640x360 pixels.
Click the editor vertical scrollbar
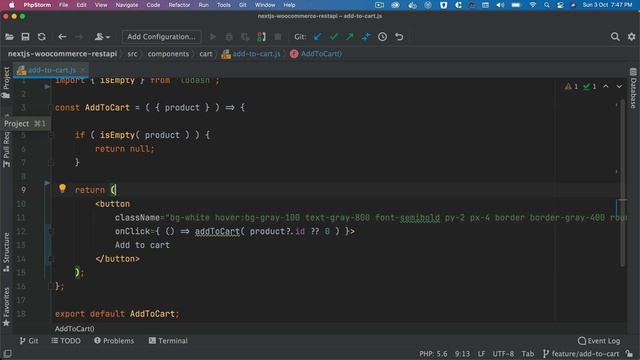[623, 184]
